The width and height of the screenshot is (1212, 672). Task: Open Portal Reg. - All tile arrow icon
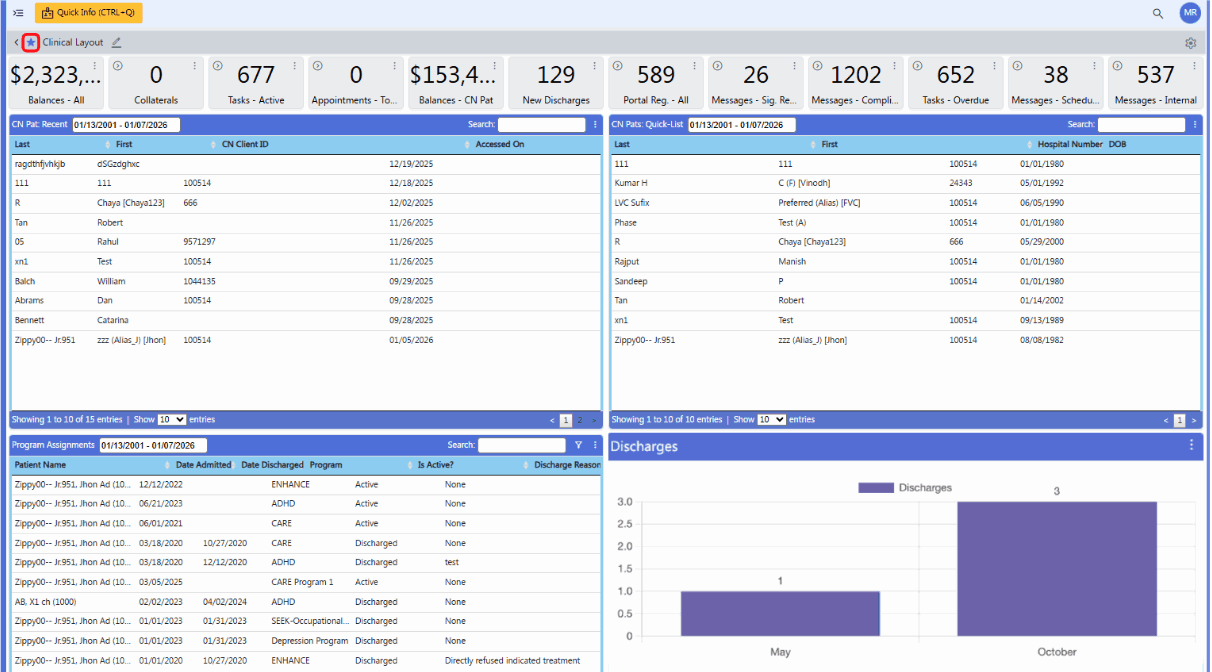[x=617, y=66]
